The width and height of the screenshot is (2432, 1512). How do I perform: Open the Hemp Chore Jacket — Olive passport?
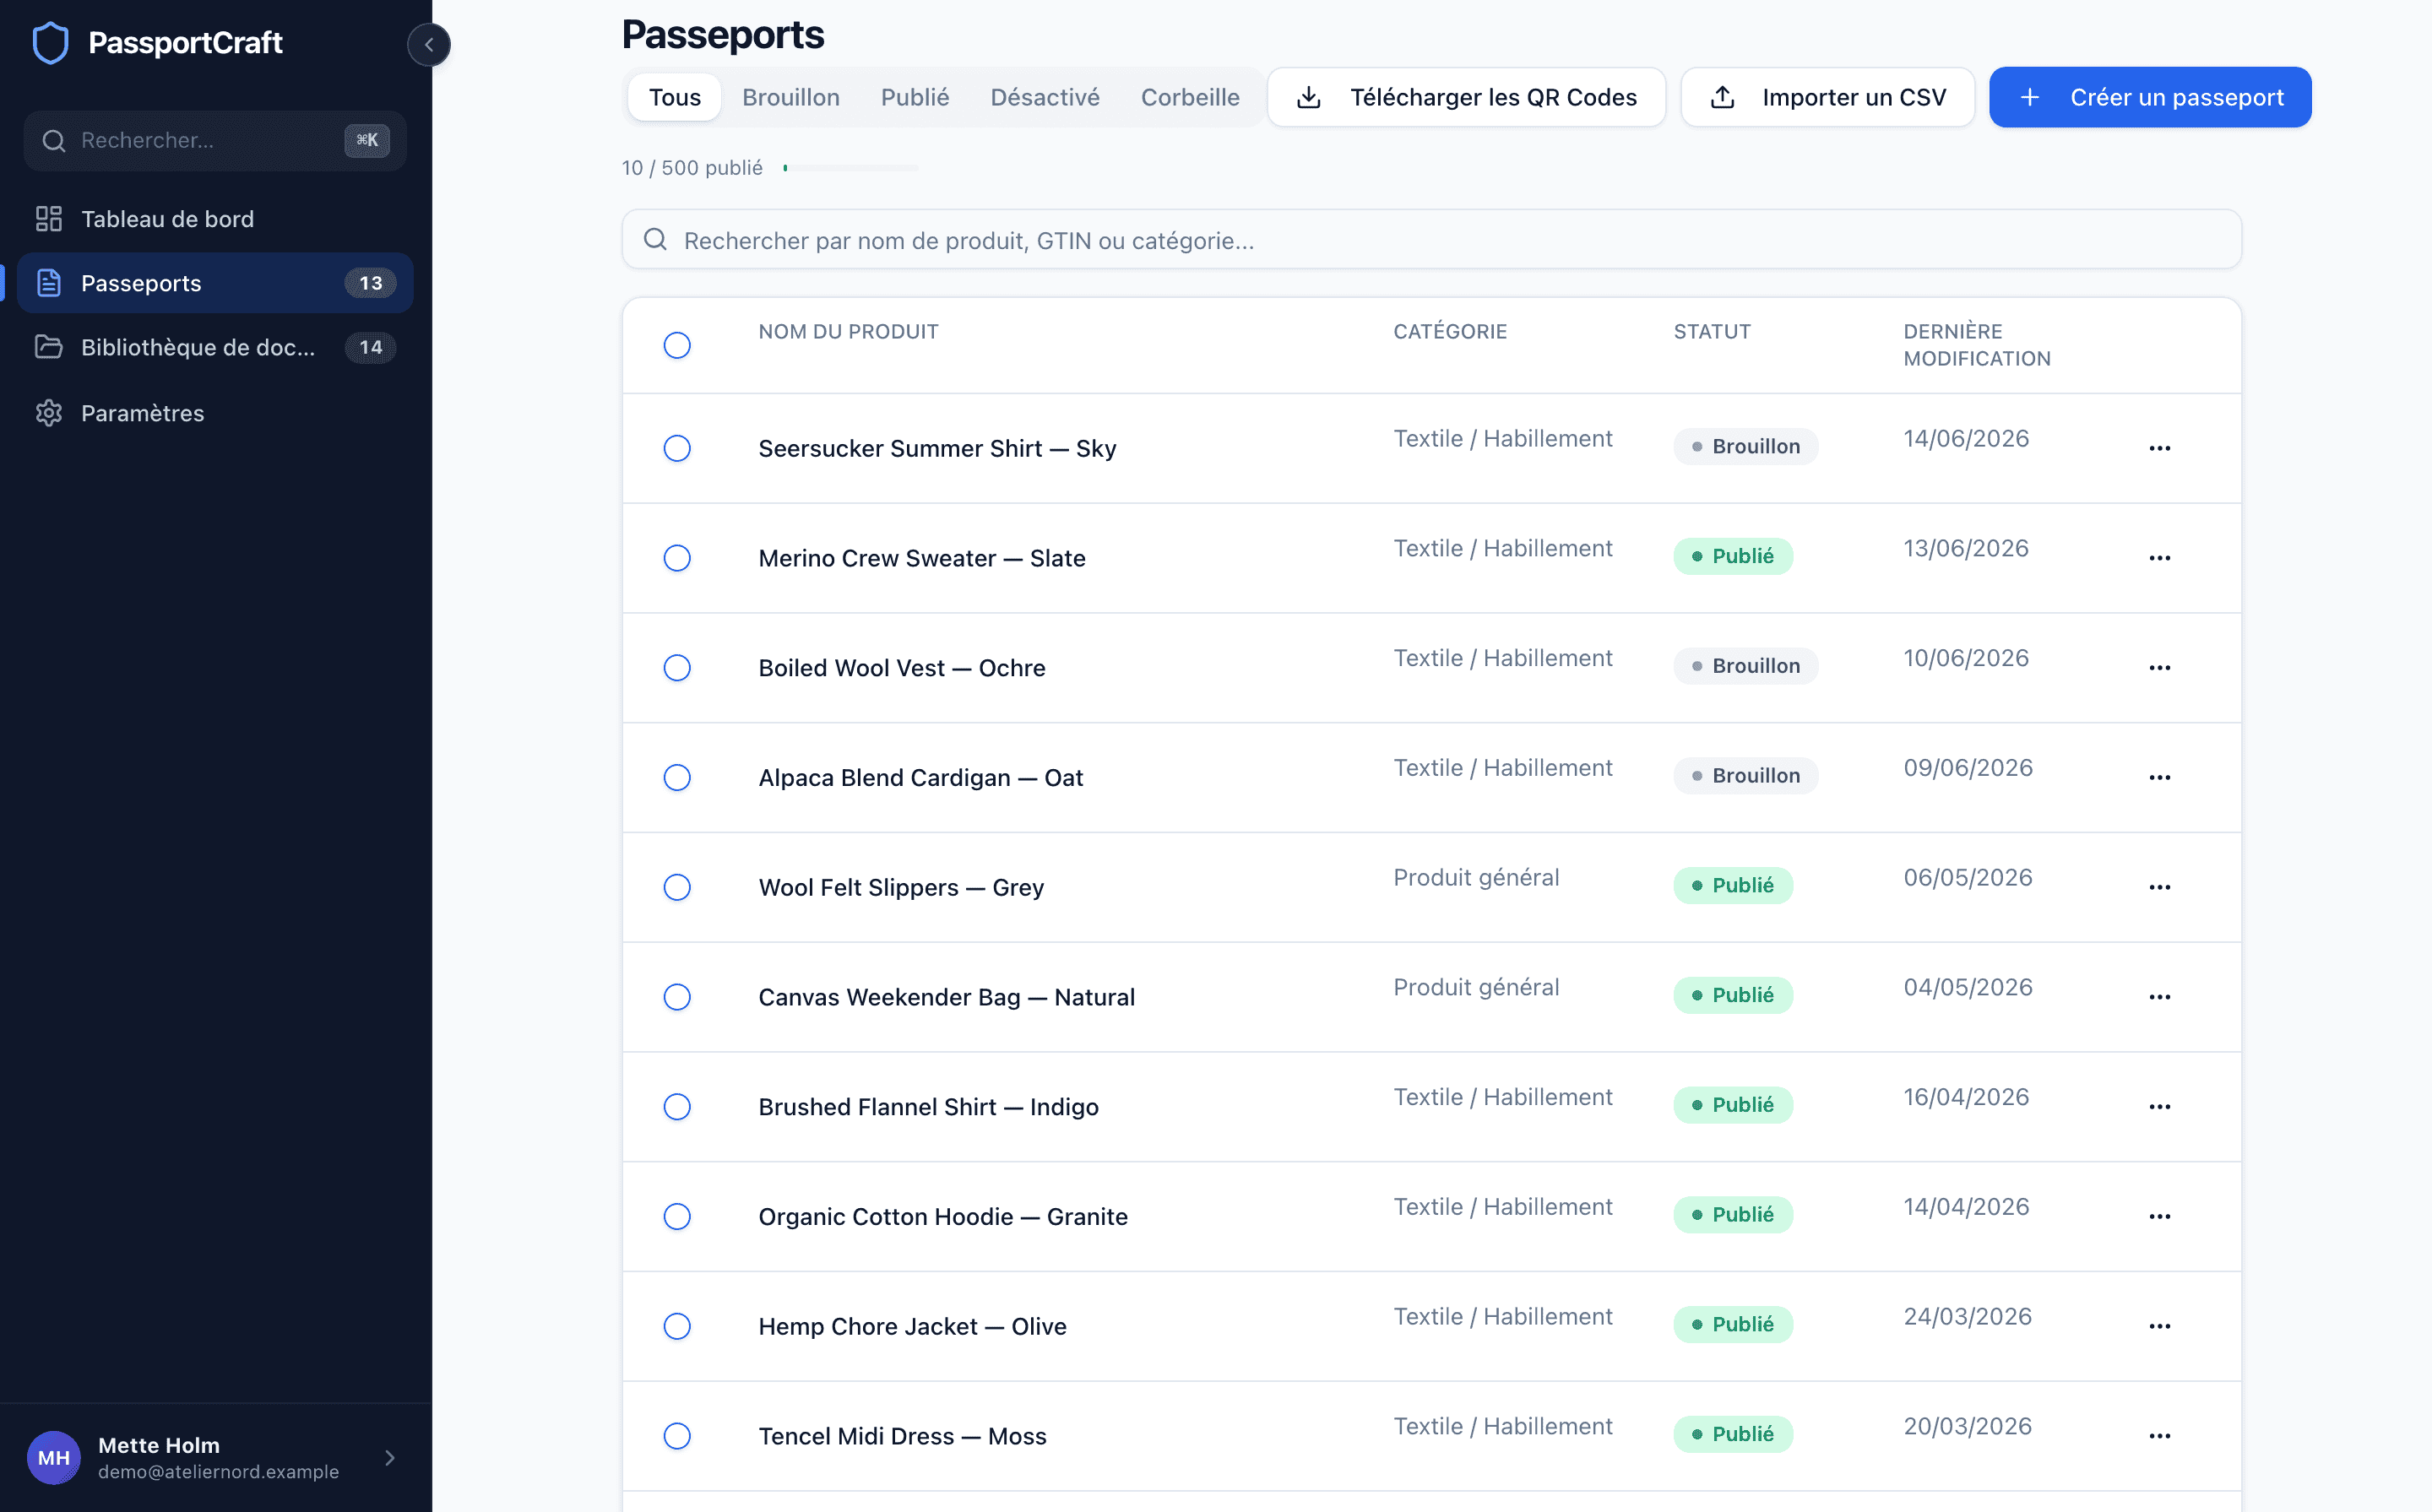912,1326
